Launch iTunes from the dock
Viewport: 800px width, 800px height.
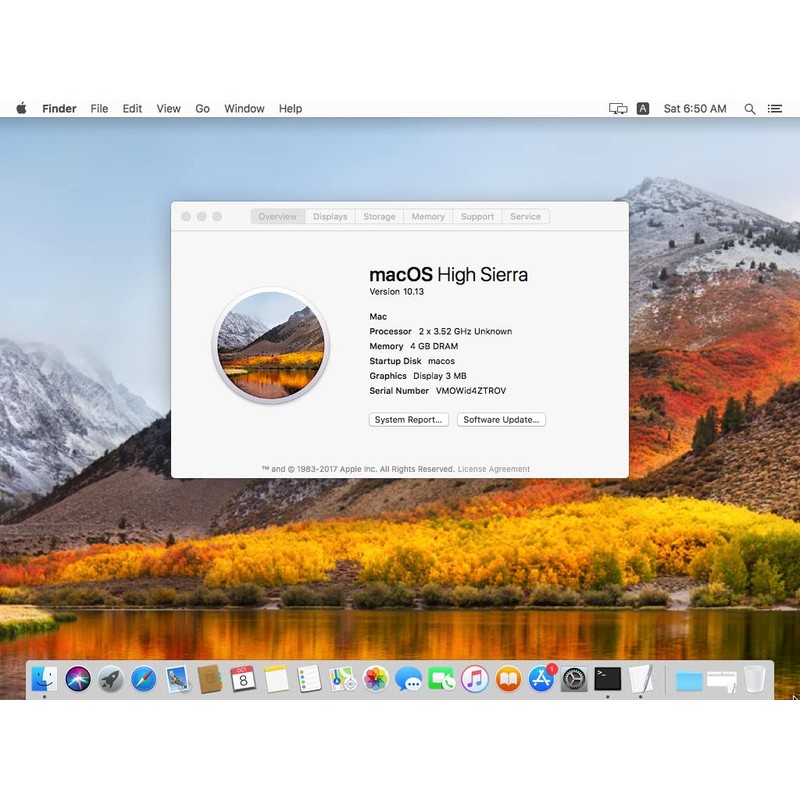[x=474, y=679]
